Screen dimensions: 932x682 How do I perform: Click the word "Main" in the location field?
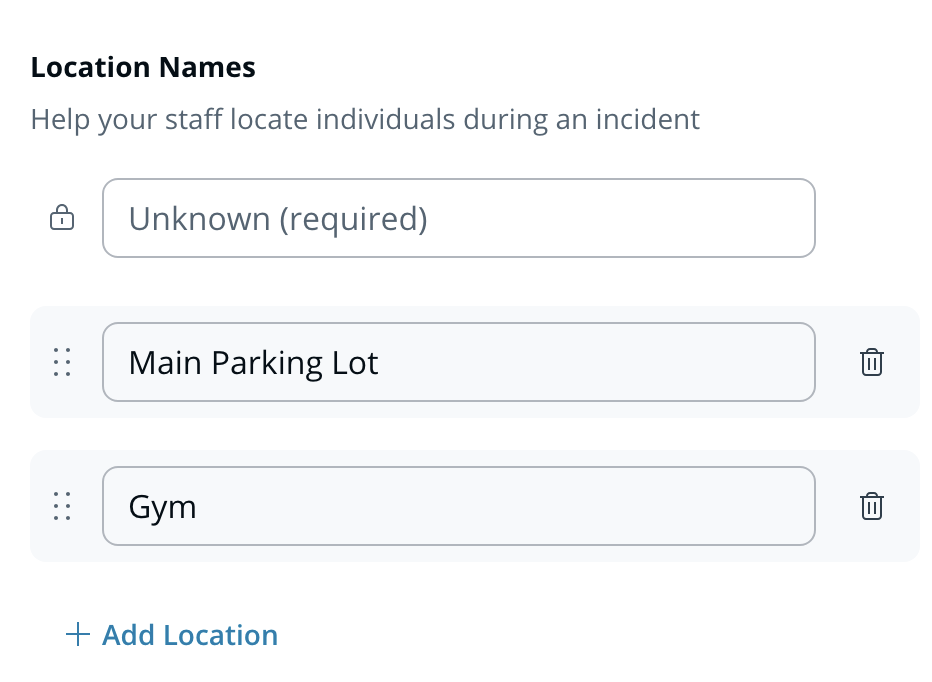[165, 362]
